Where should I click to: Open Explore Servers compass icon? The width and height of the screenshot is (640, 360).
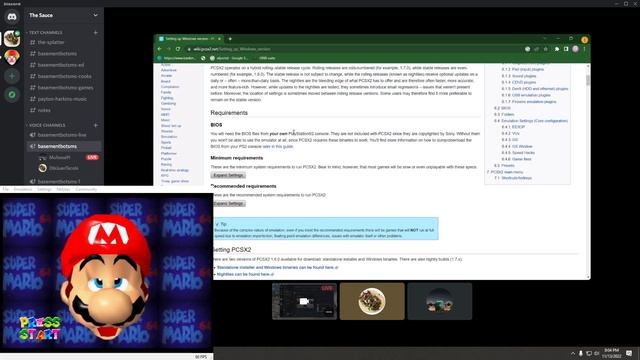tap(12, 95)
